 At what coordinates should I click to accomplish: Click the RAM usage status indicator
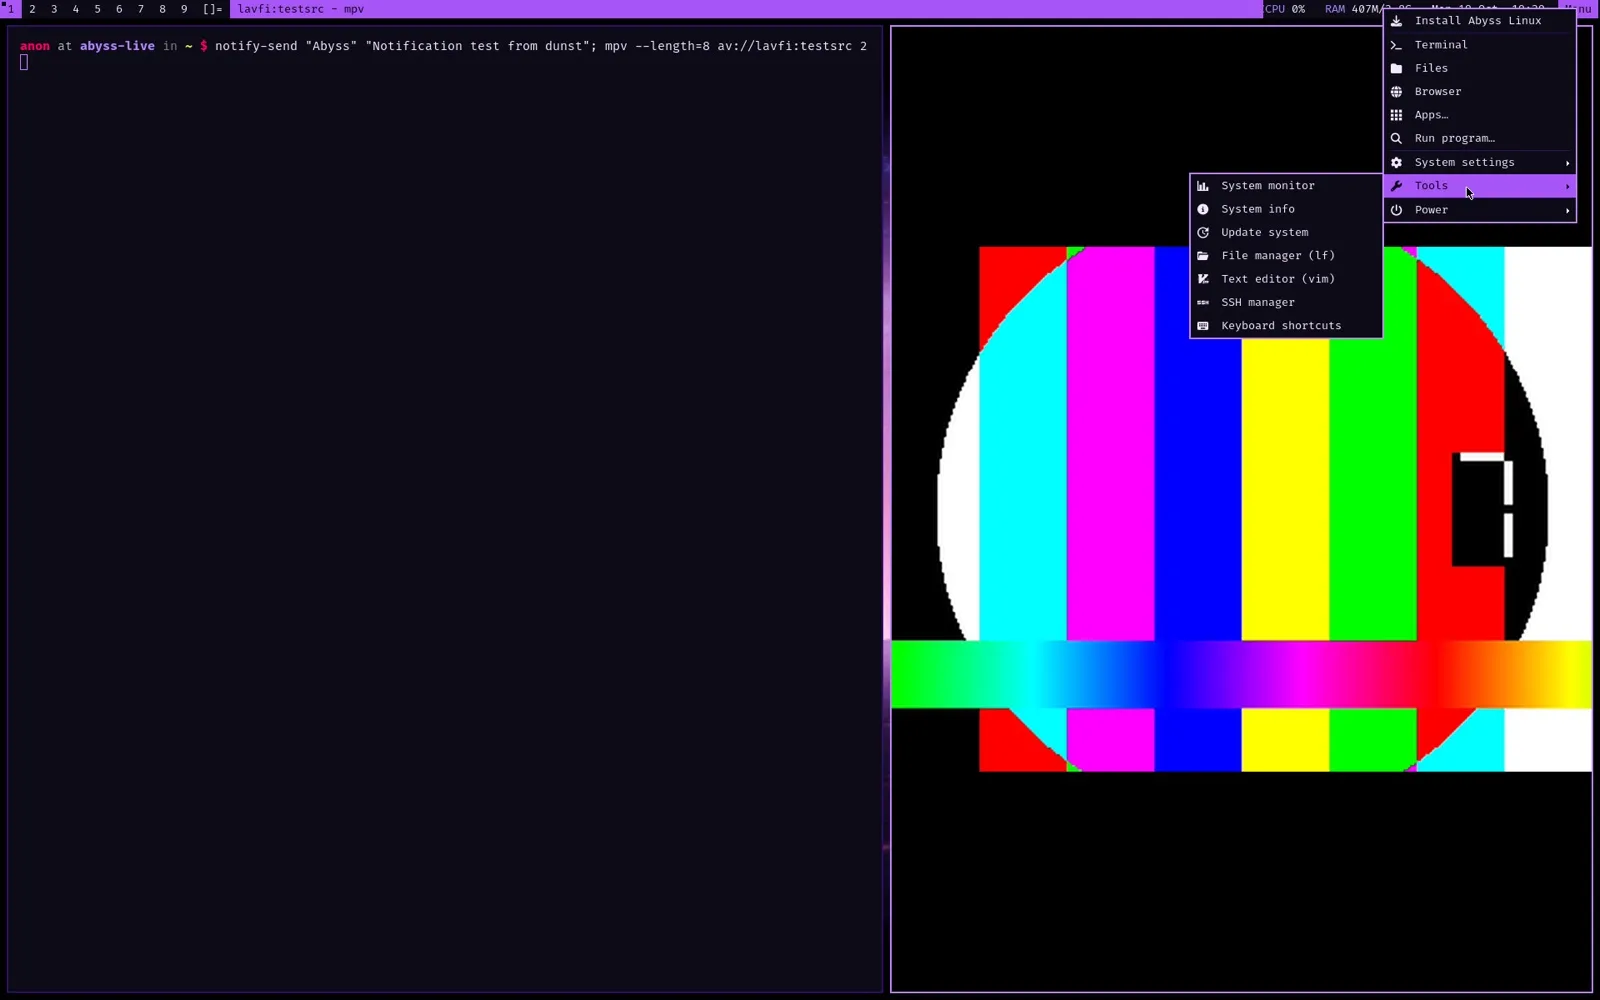(1354, 9)
